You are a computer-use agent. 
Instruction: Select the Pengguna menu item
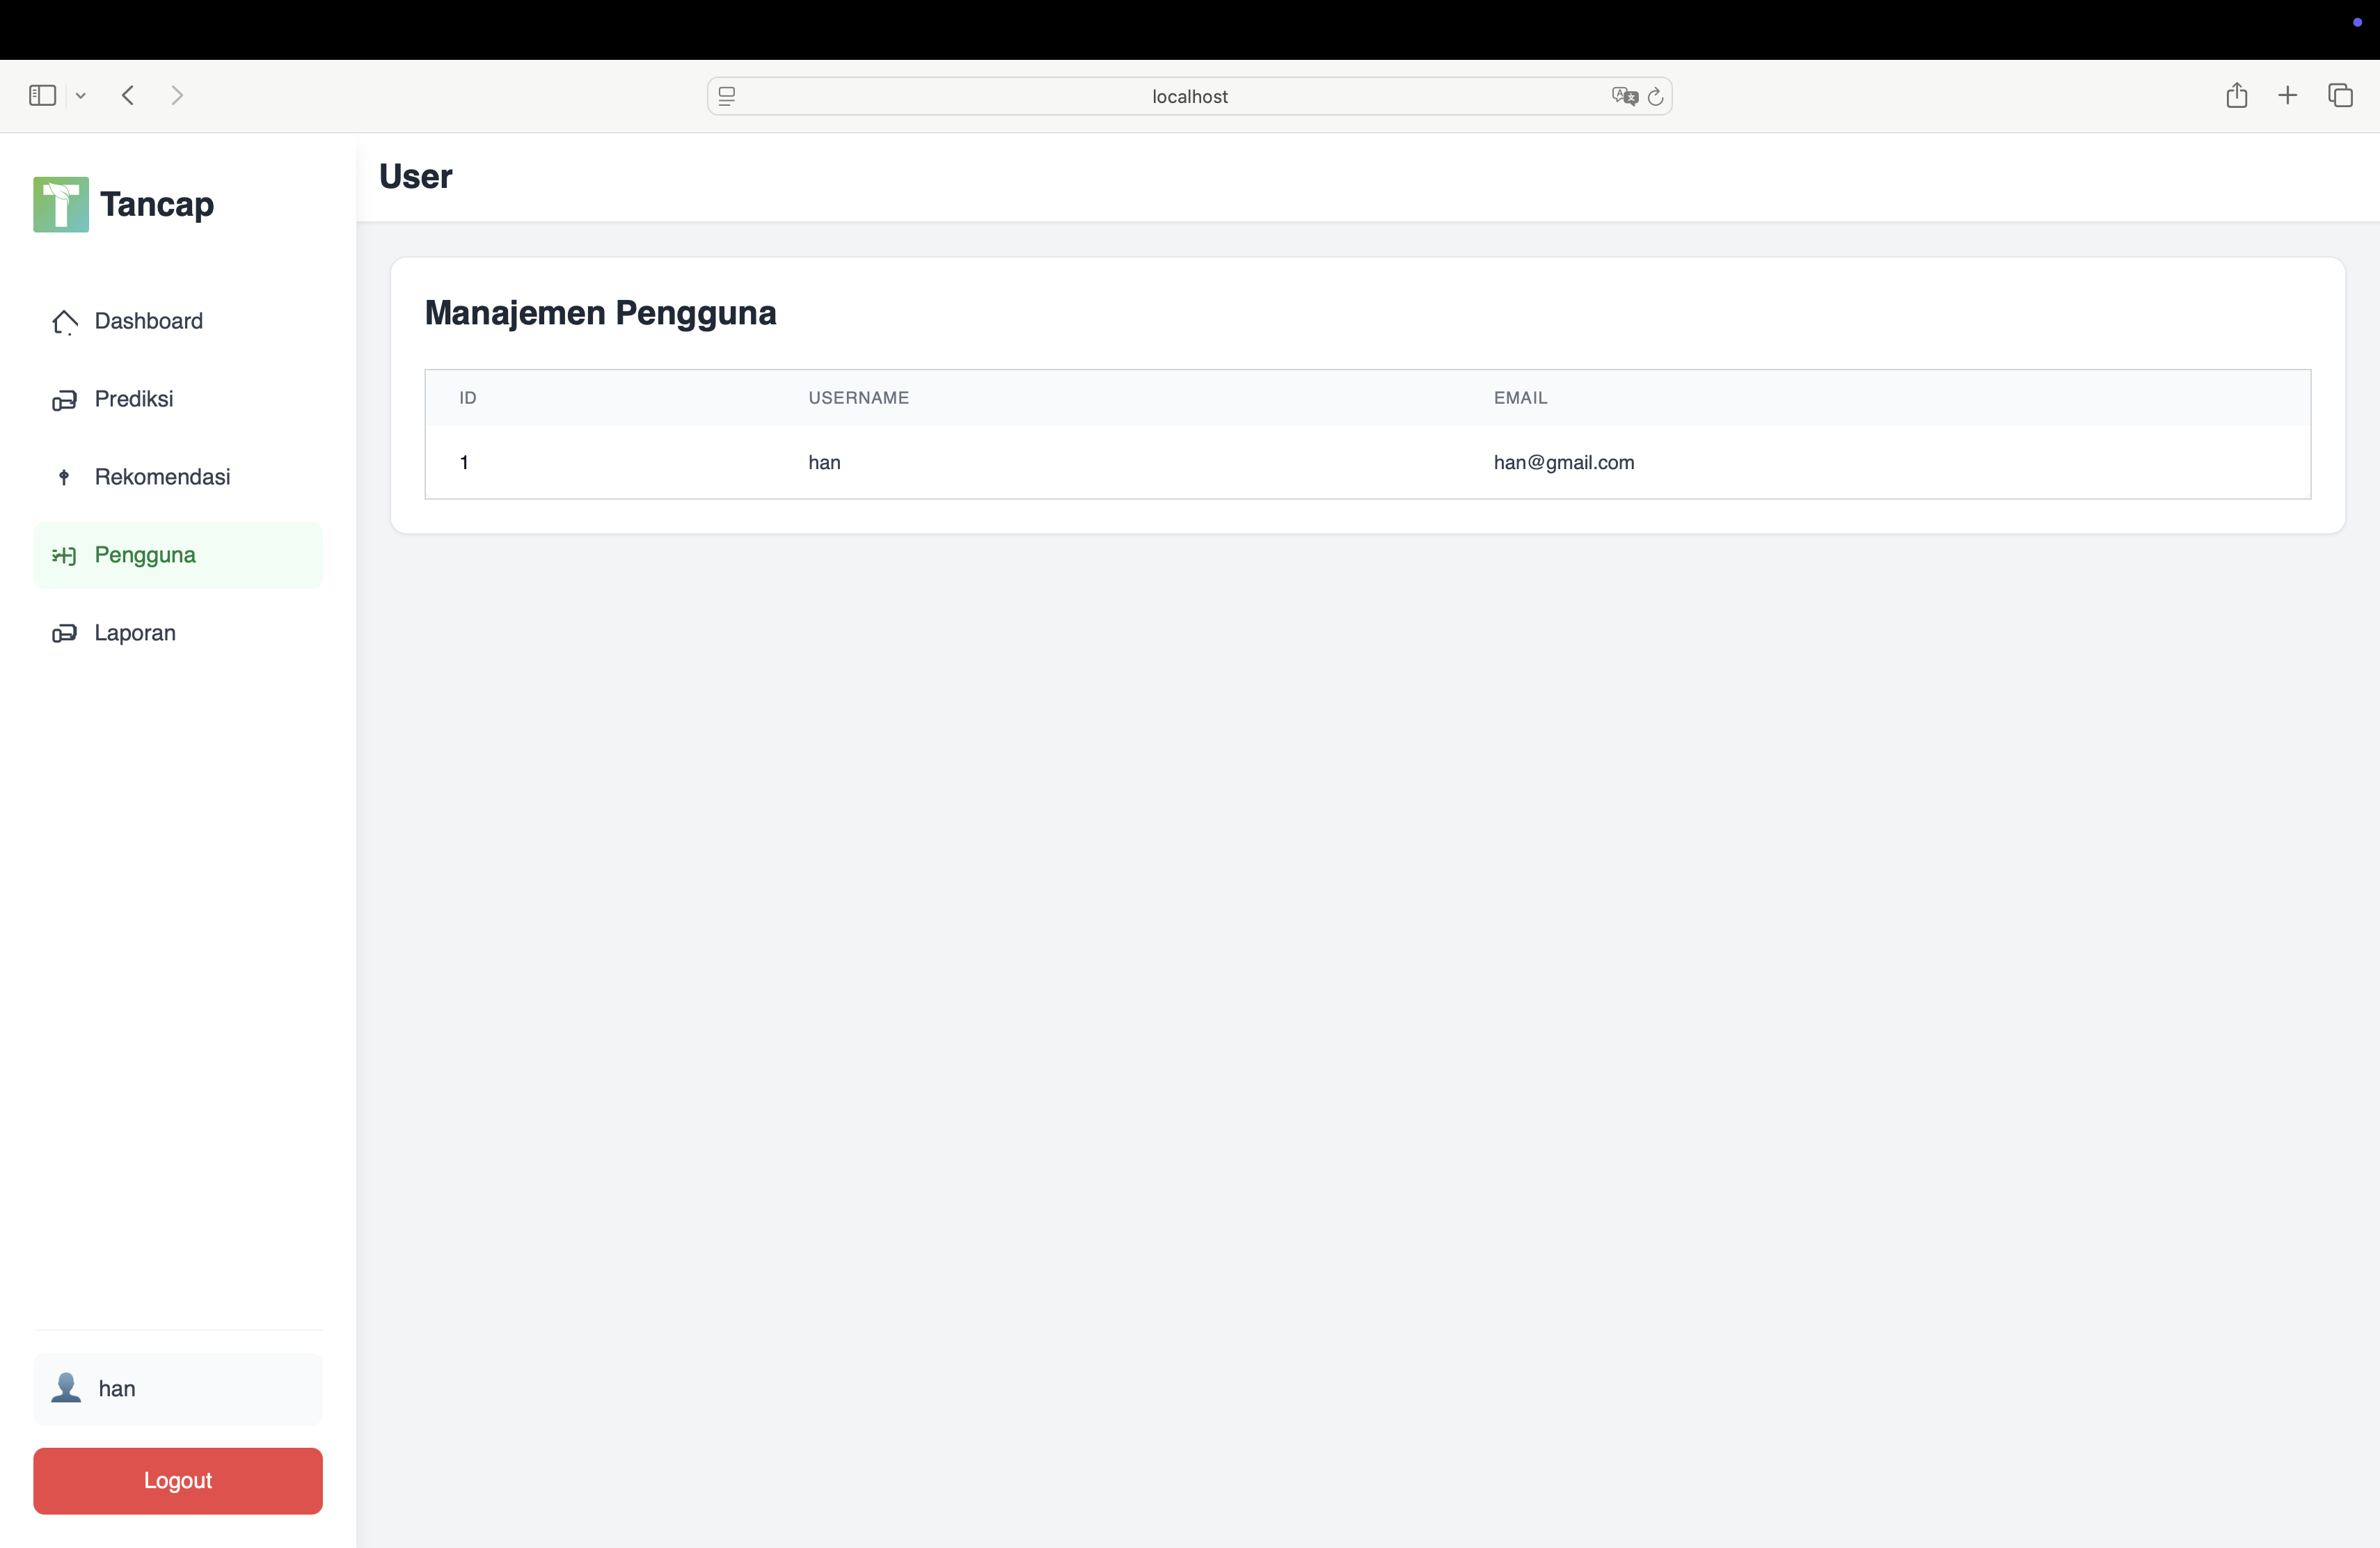point(178,555)
